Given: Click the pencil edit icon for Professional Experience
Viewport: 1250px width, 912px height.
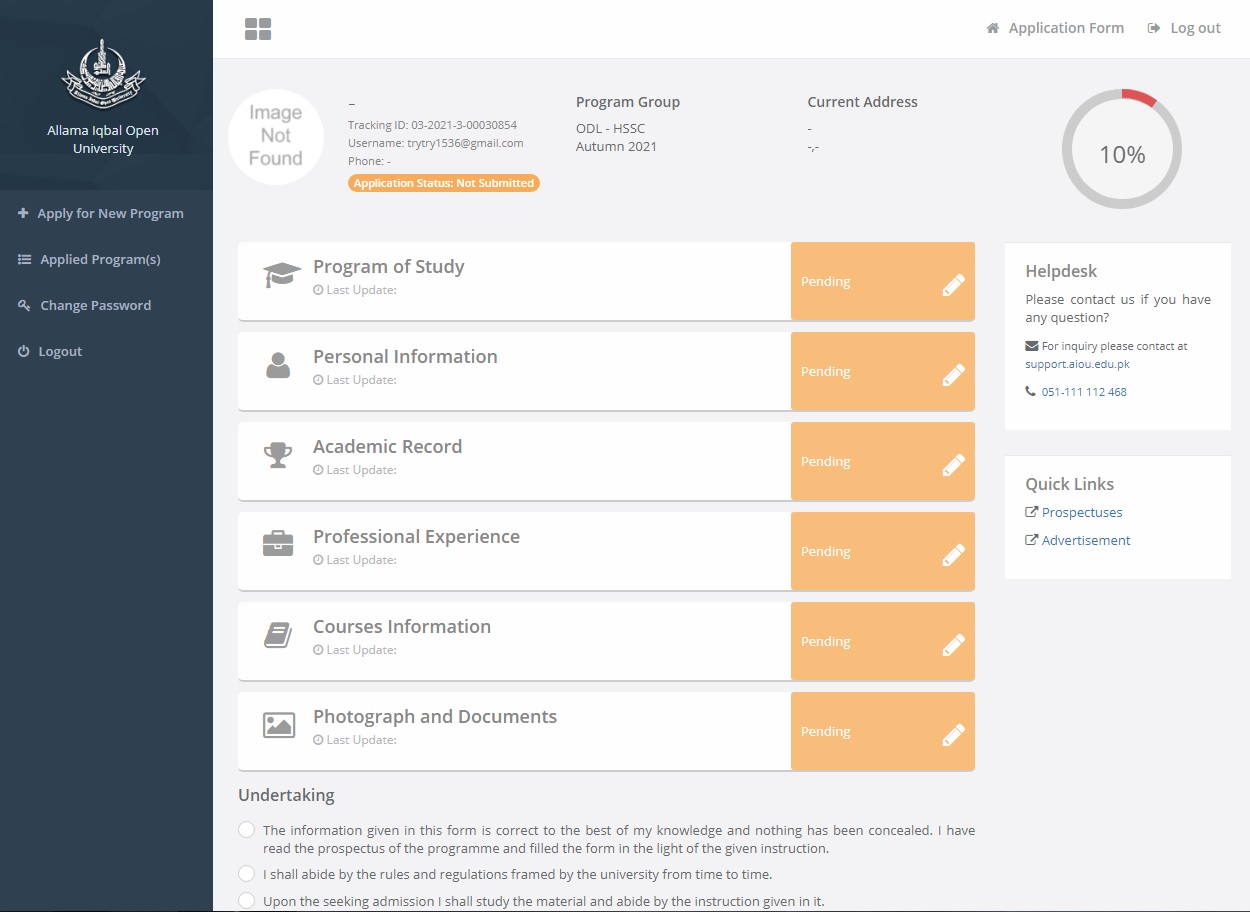Looking at the screenshot, I should 954,555.
